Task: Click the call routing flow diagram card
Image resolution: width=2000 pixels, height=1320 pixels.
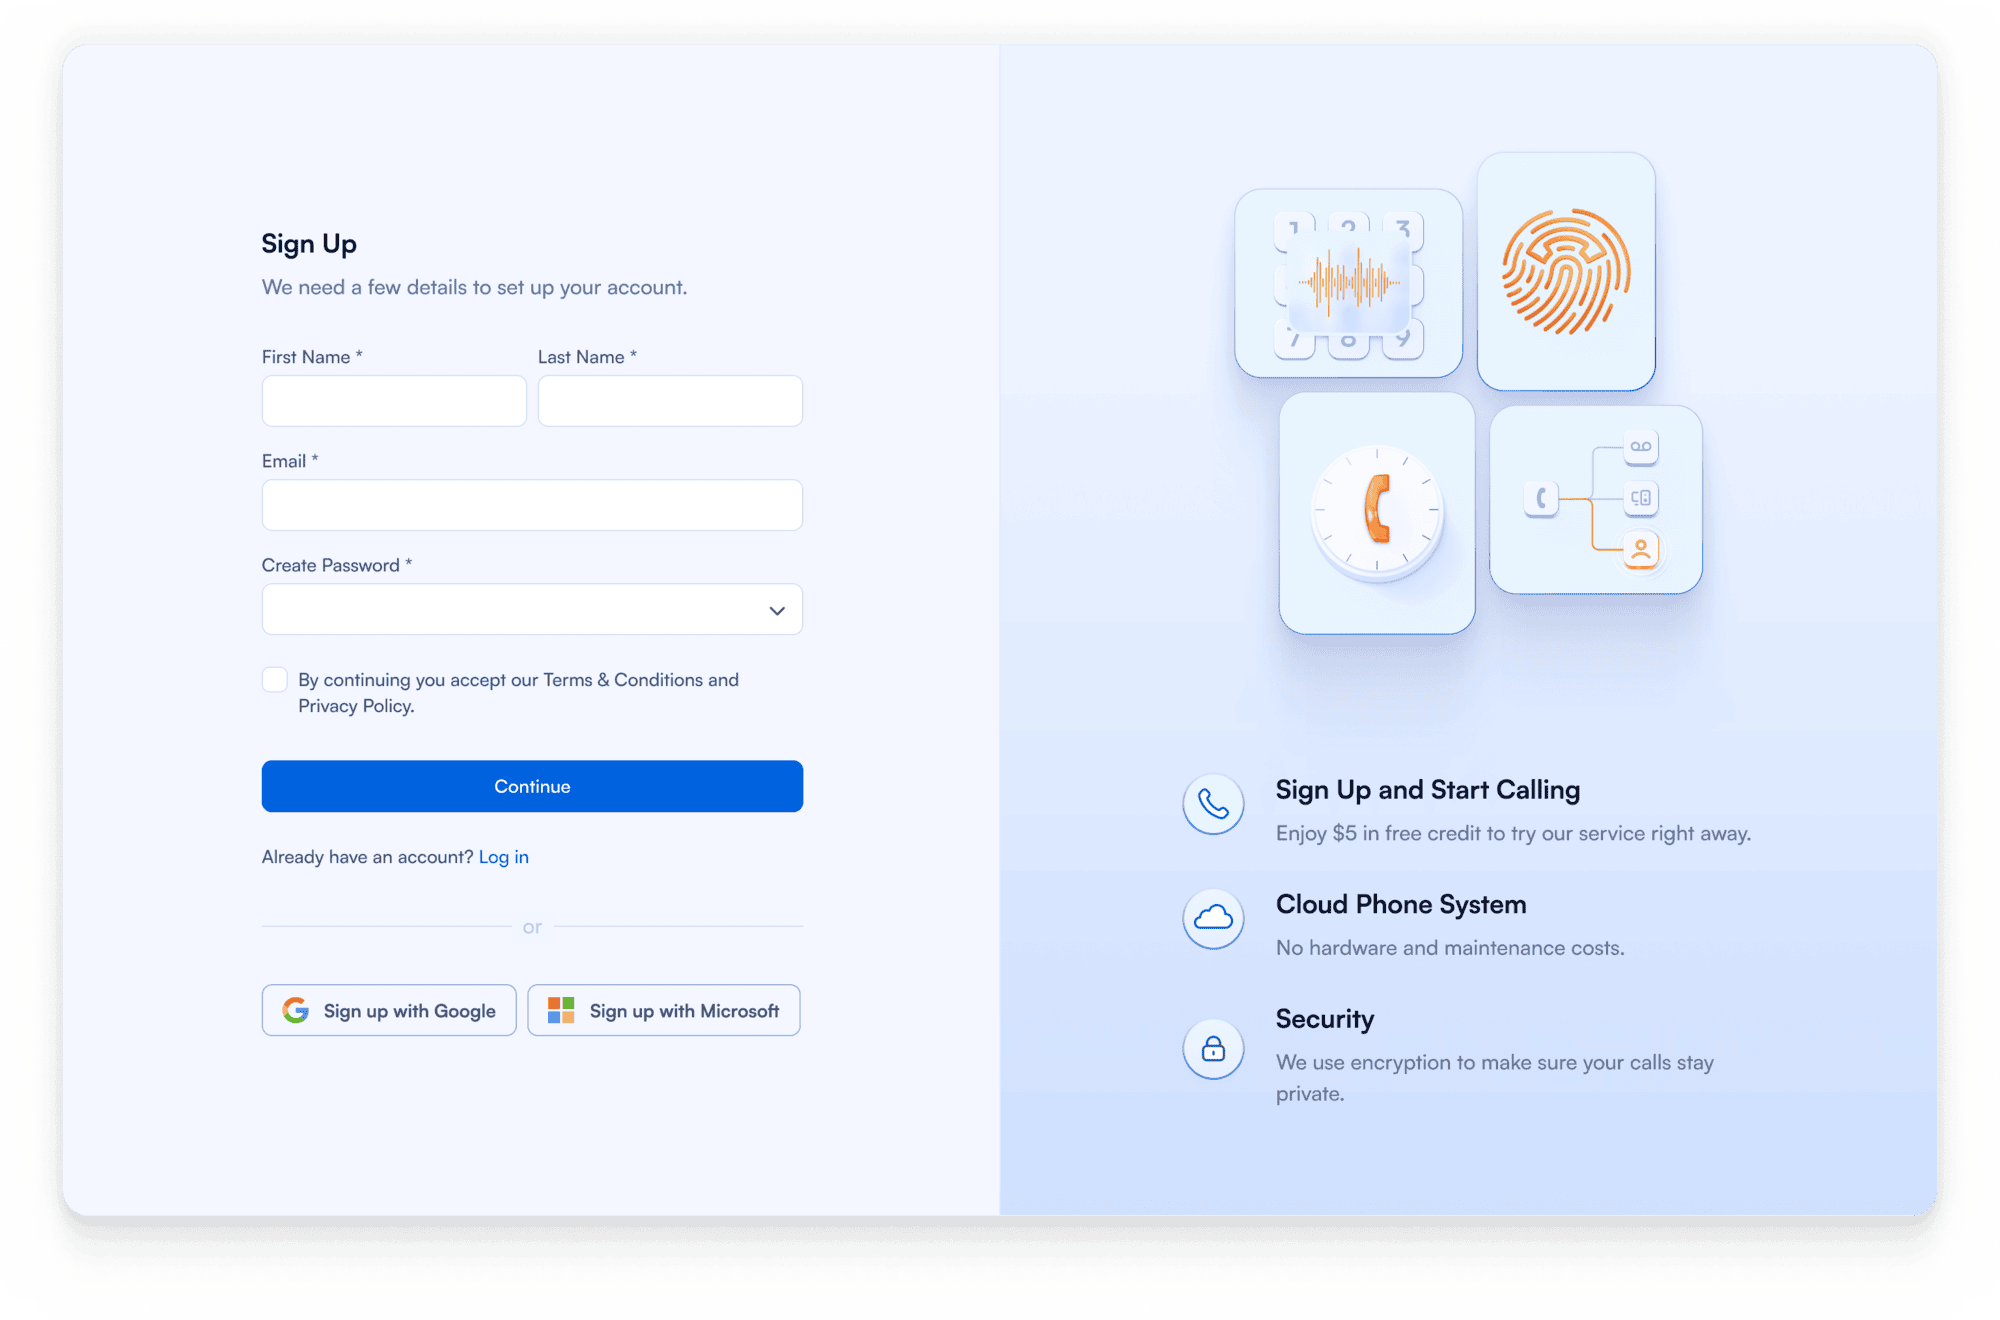Action: [1596, 499]
